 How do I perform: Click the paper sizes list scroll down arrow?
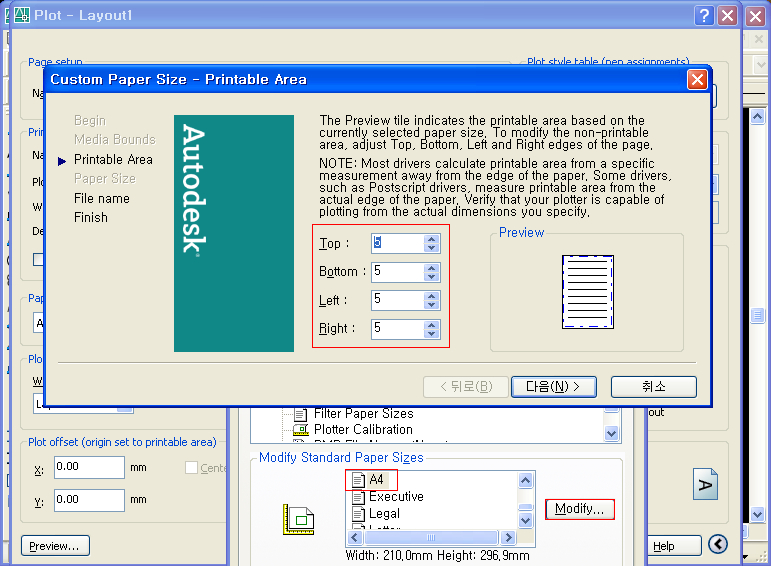pyautogui.click(x=526, y=520)
